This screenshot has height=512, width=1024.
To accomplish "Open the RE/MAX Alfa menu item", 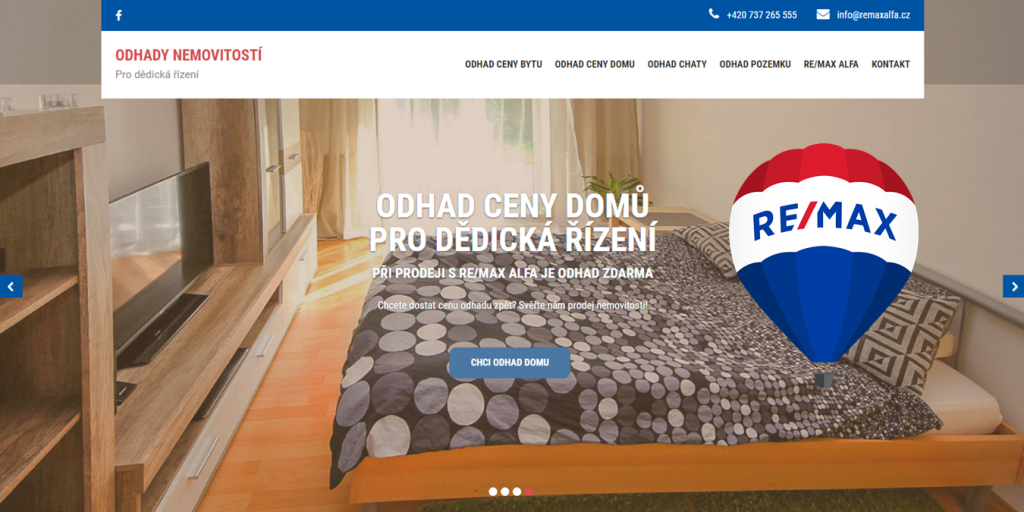I will [x=831, y=64].
